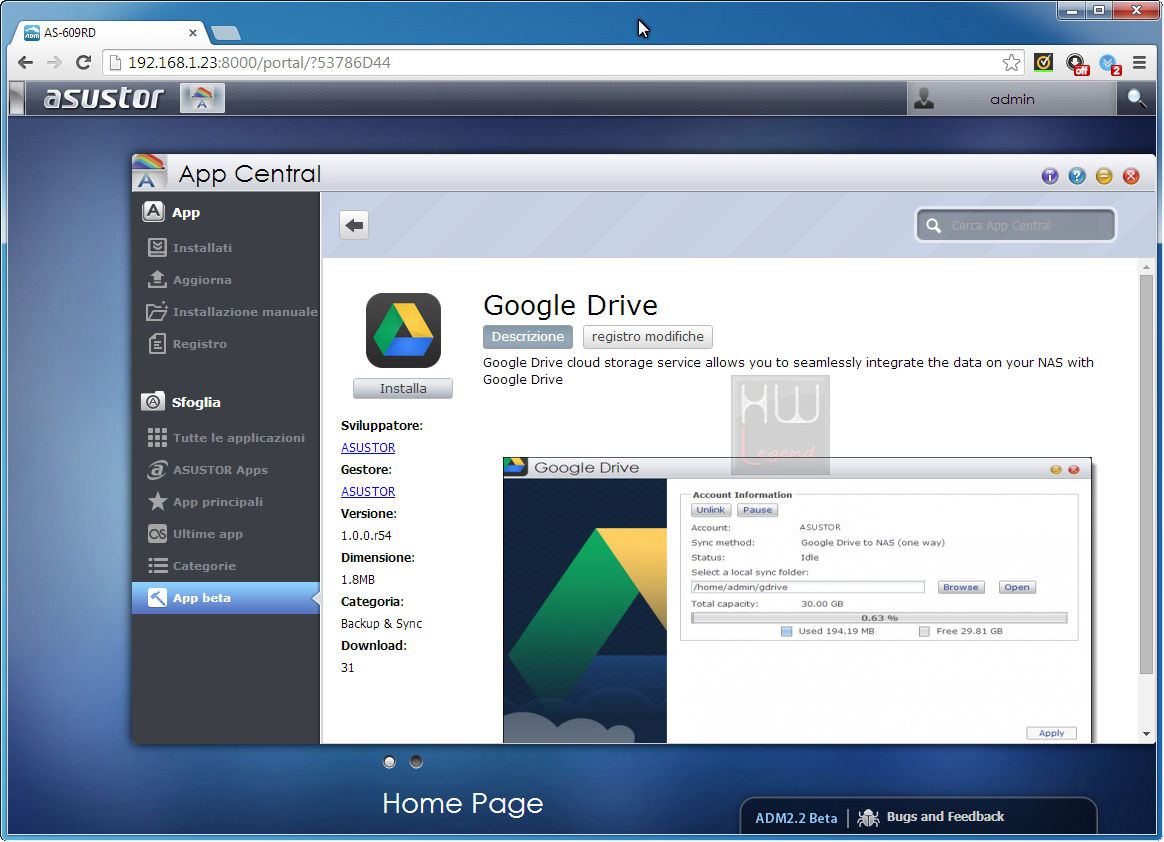
Task: Click the App Central vertical scrollbar
Action: (x=1146, y=475)
